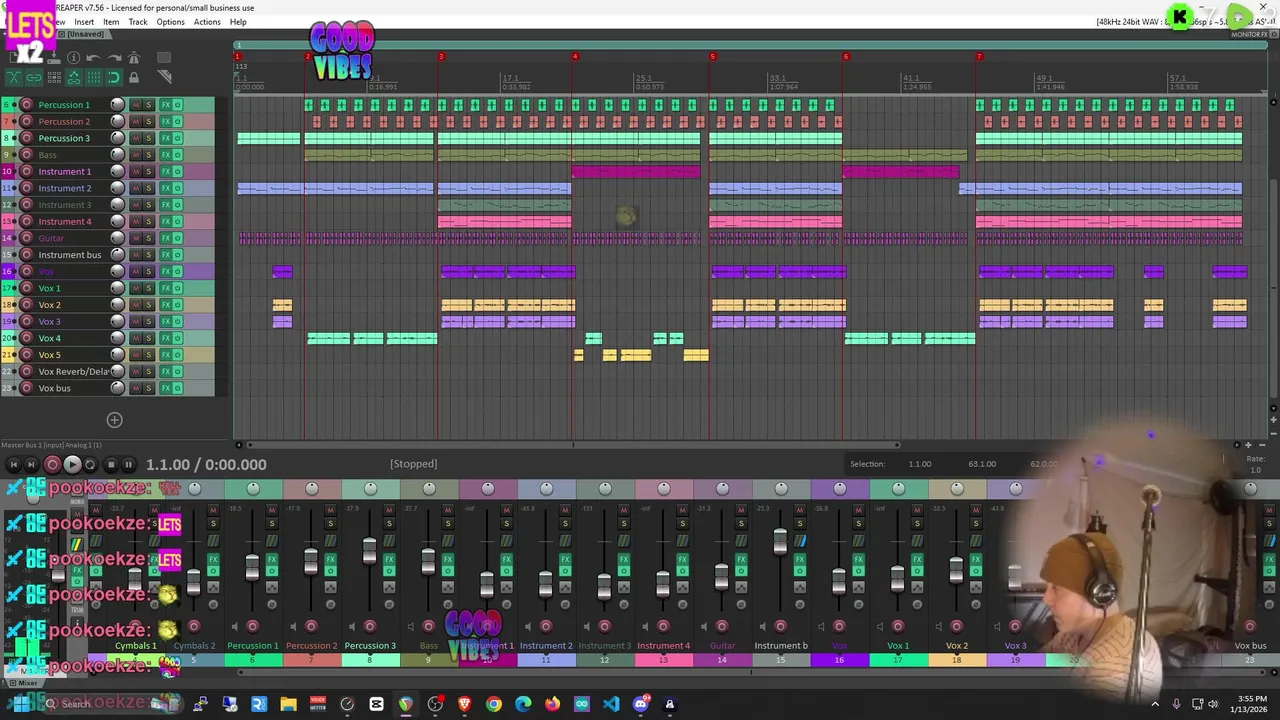
Task: Arm Vox 1 track for recording
Action: pos(27,288)
